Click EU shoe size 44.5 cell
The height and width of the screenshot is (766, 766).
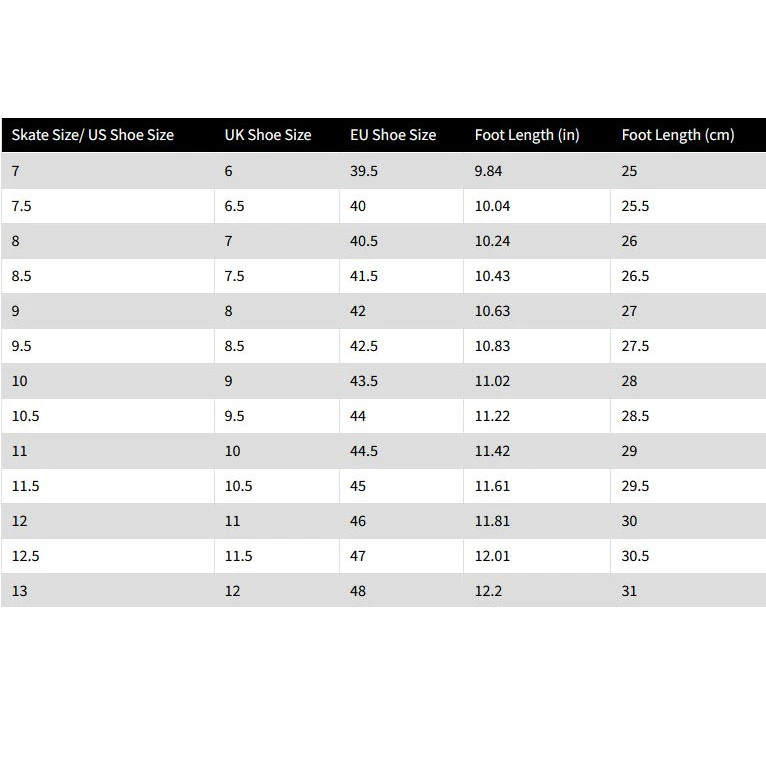364,451
